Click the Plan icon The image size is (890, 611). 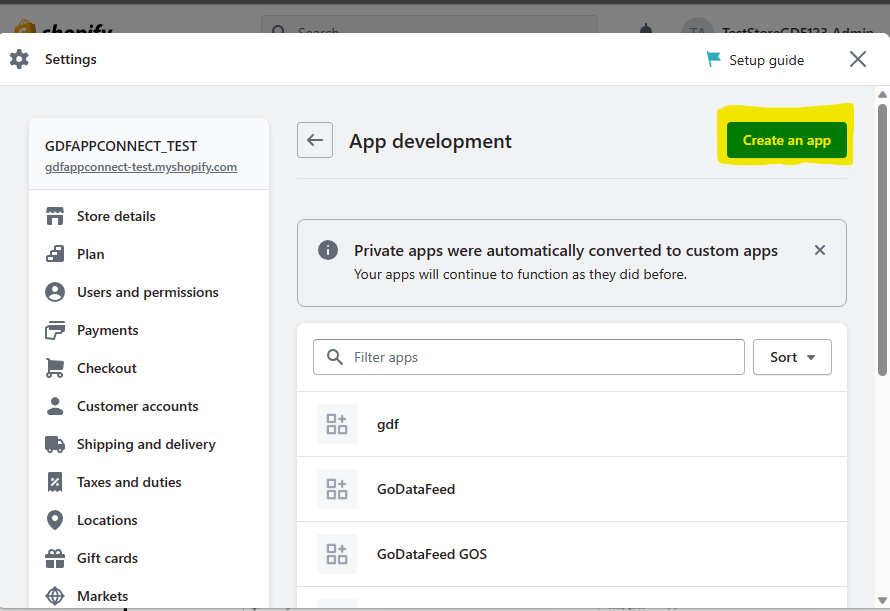coord(55,254)
